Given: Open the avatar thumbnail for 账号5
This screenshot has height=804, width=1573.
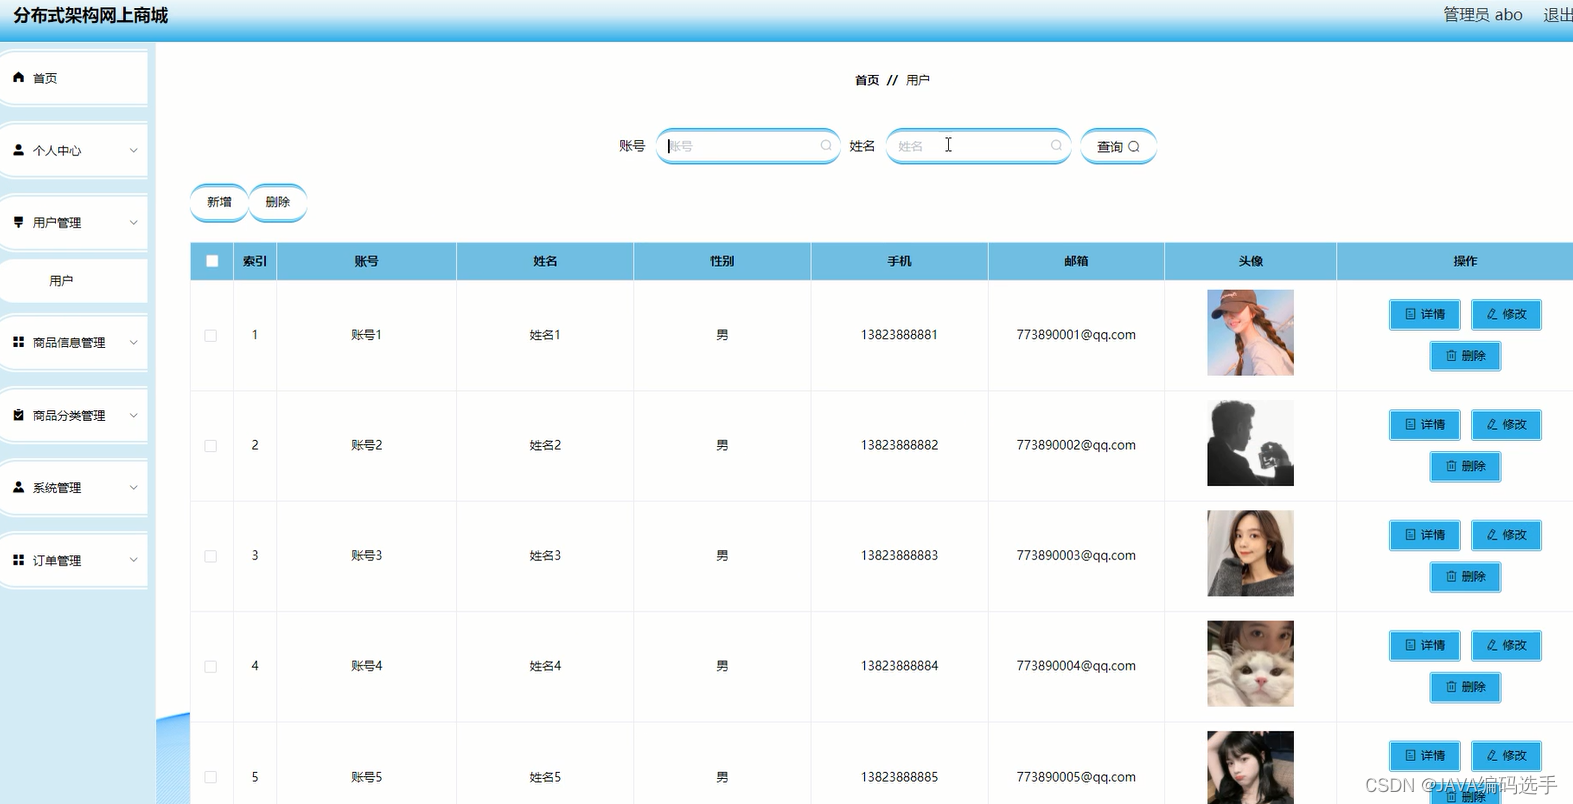Looking at the screenshot, I should pyautogui.click(x=1250, y=767).
